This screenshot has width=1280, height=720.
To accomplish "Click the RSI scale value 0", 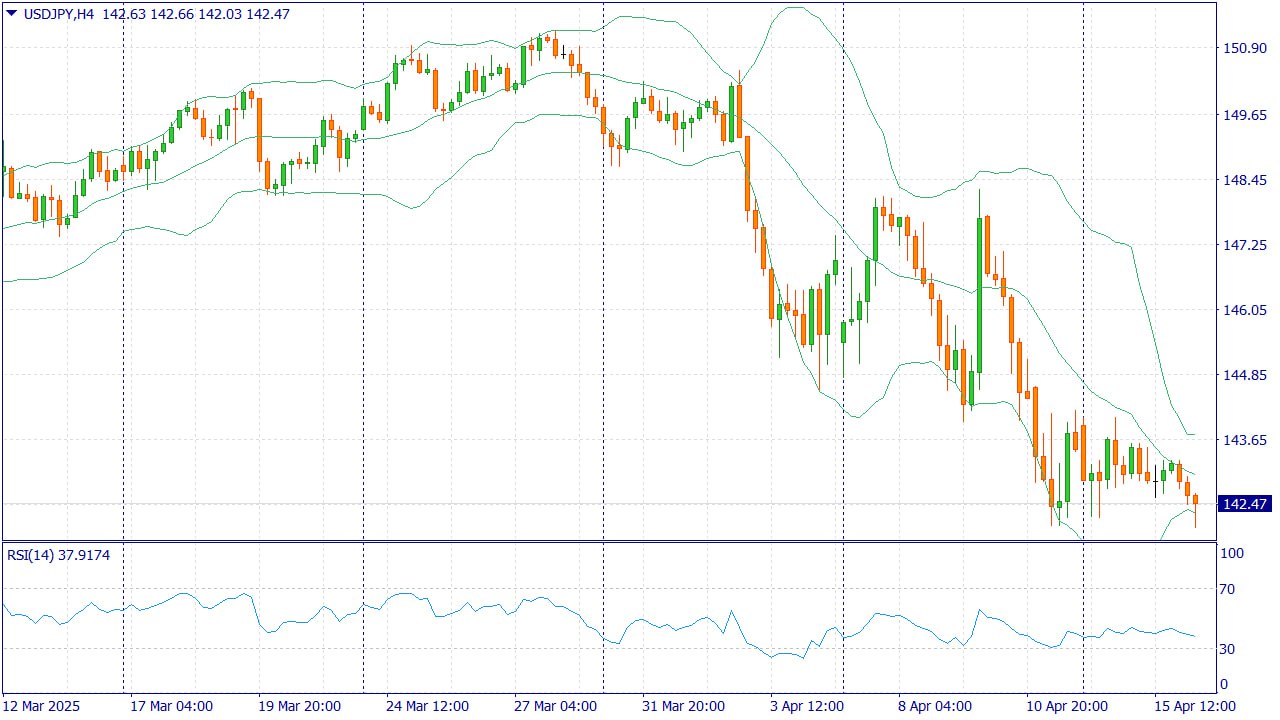I will 1225,685.
